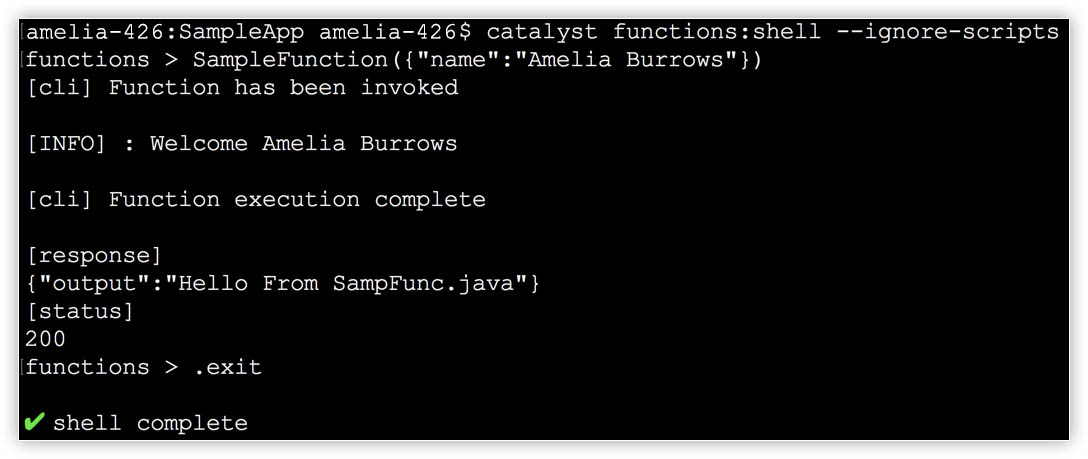Click the green checkmark before shell complete
This screenshot has height=459, width=1088.
(34, 422)
